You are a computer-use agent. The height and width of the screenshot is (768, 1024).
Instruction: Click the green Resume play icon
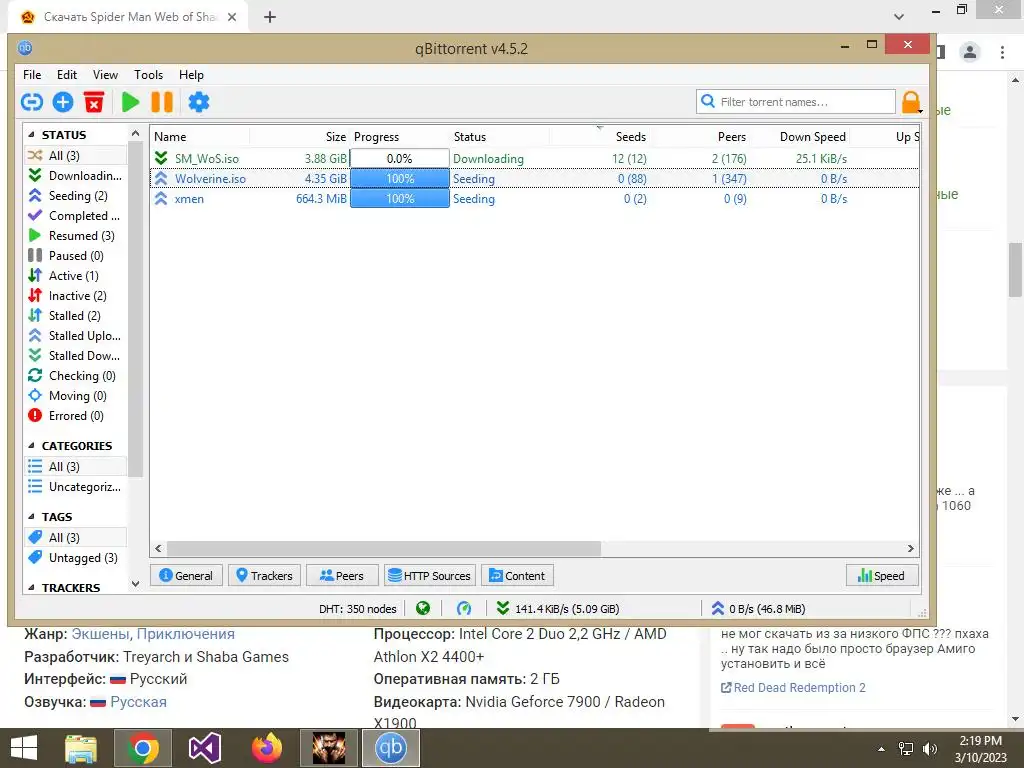(131, 103)
